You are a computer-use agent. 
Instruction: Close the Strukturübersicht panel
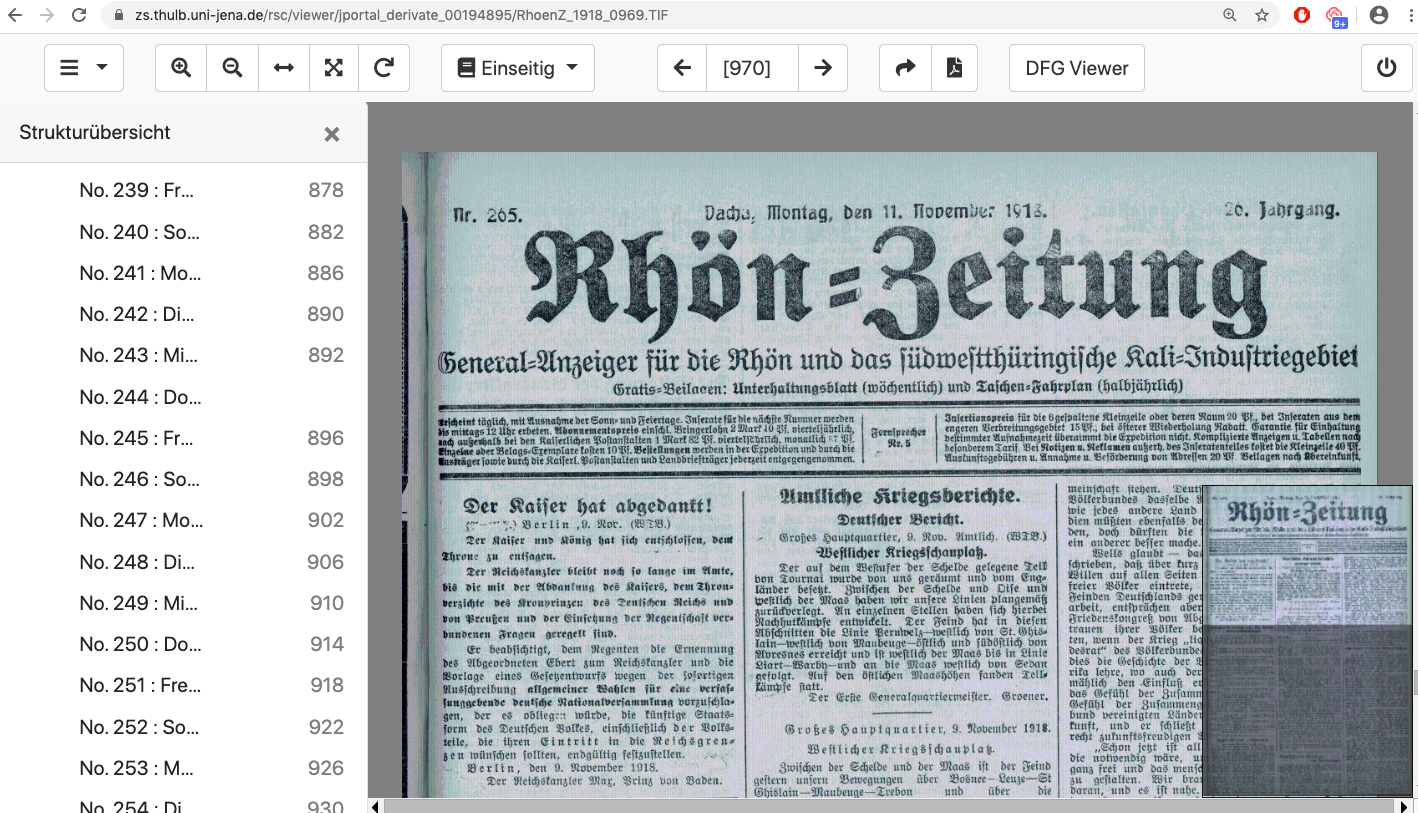click(332, 134)
